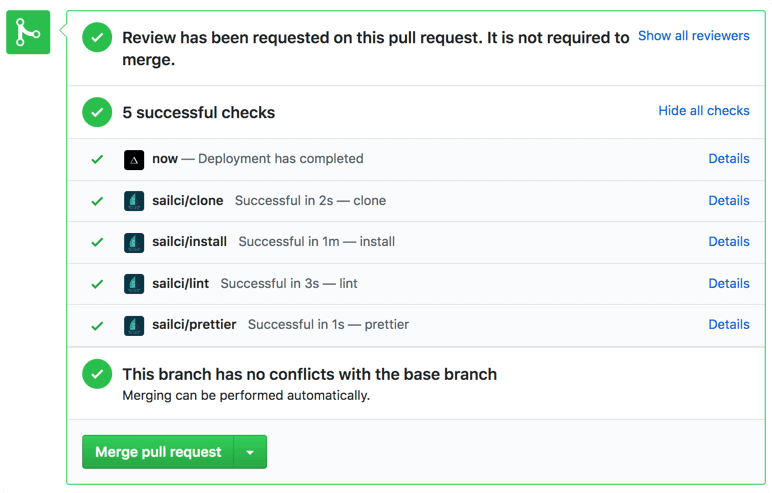Click the green check circle beside review requested
Screen dimensions: 772x493
coord(97,37)
